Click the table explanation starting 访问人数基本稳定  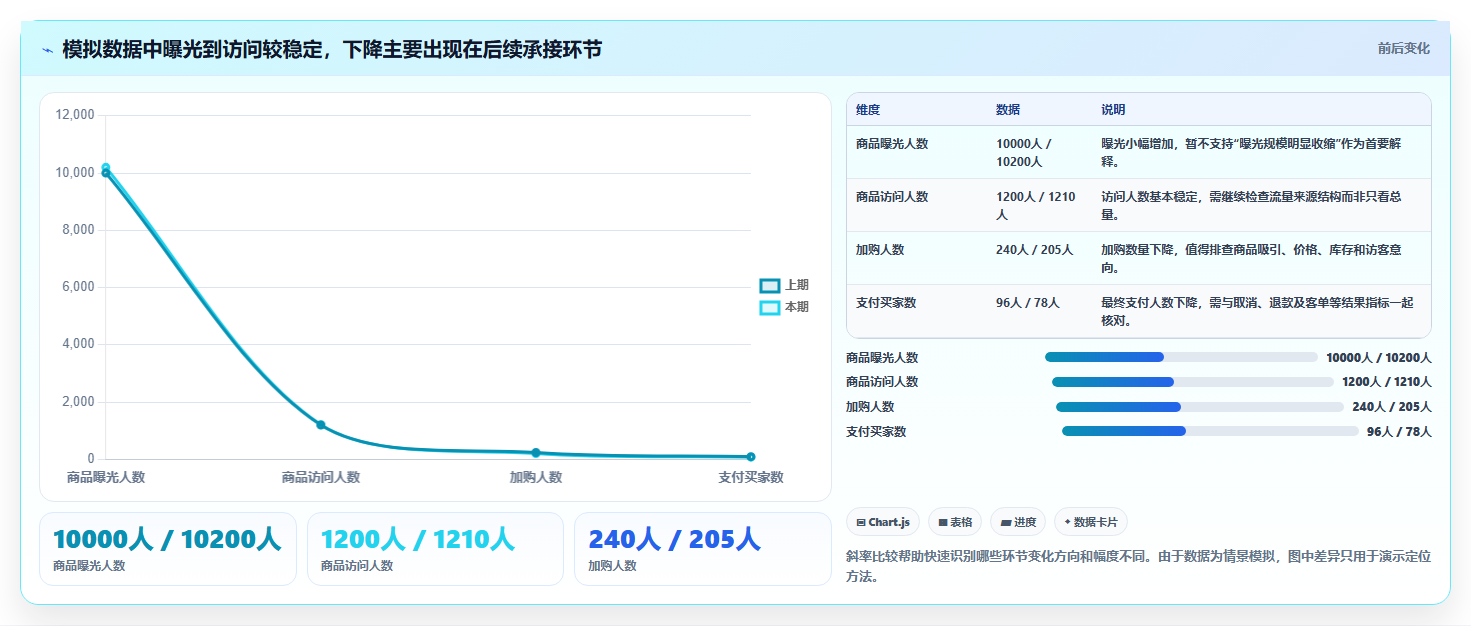pos(1251,205)
